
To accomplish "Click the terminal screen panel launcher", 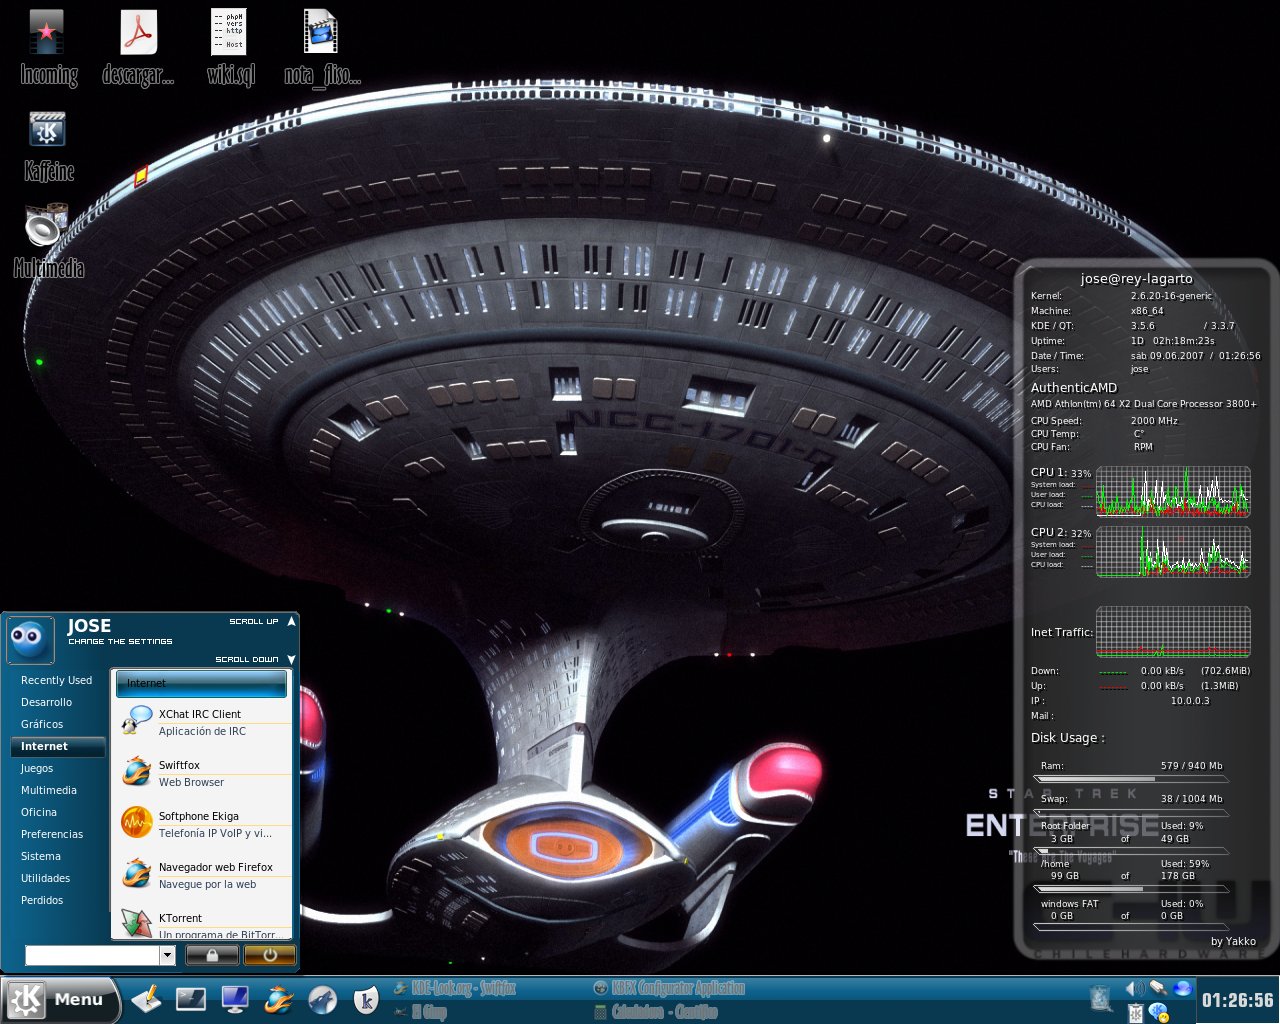I will pos(191,999).
